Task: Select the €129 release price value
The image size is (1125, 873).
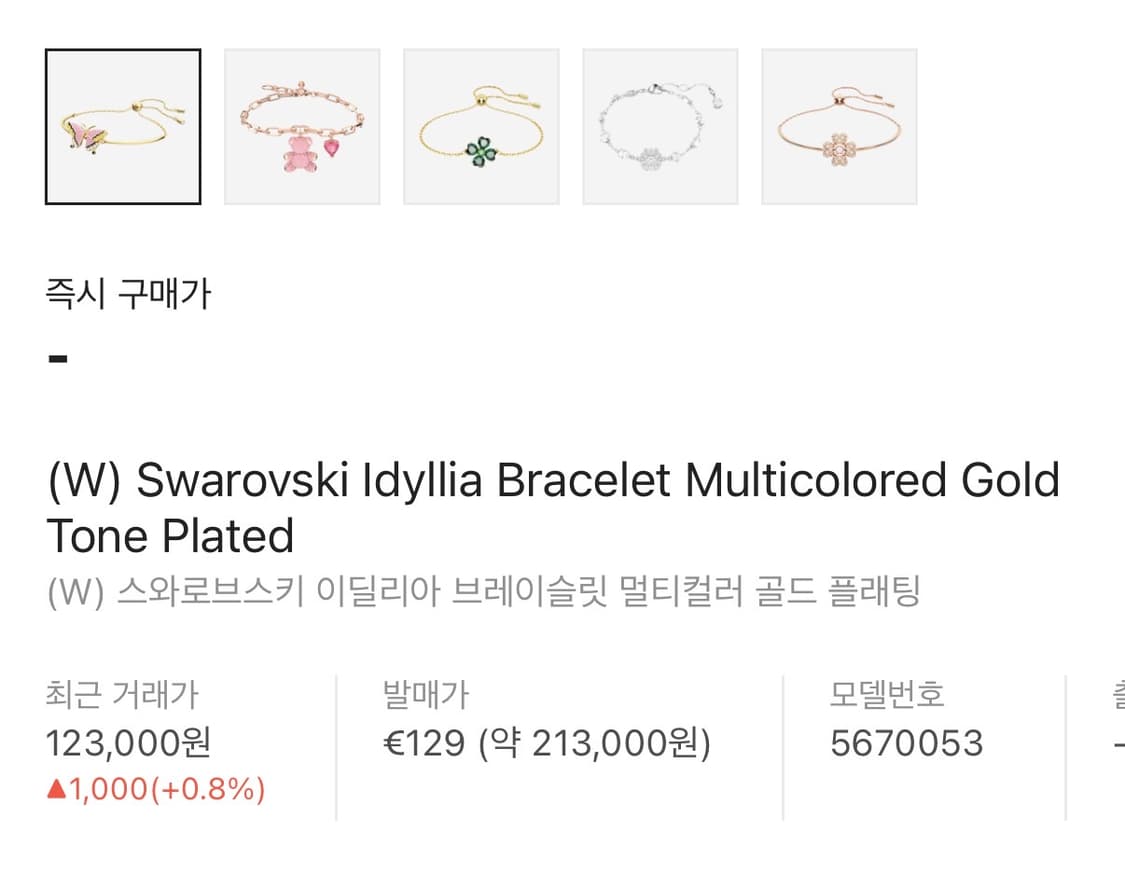Action: point(425,743)
